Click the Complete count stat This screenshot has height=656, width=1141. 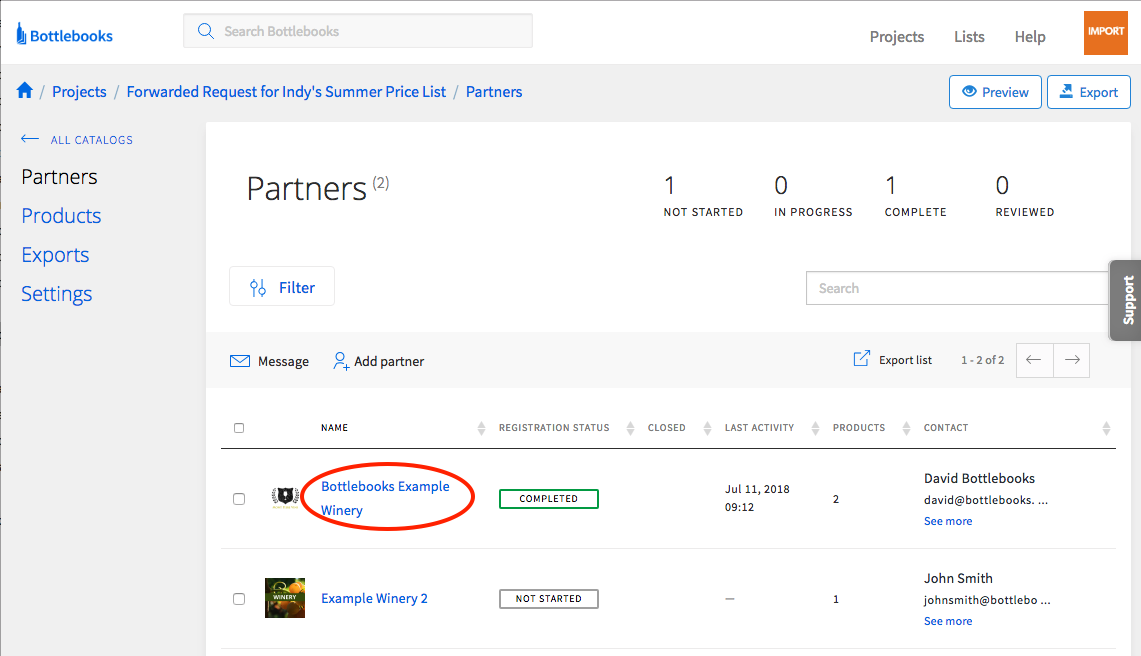tap(915, 197)
